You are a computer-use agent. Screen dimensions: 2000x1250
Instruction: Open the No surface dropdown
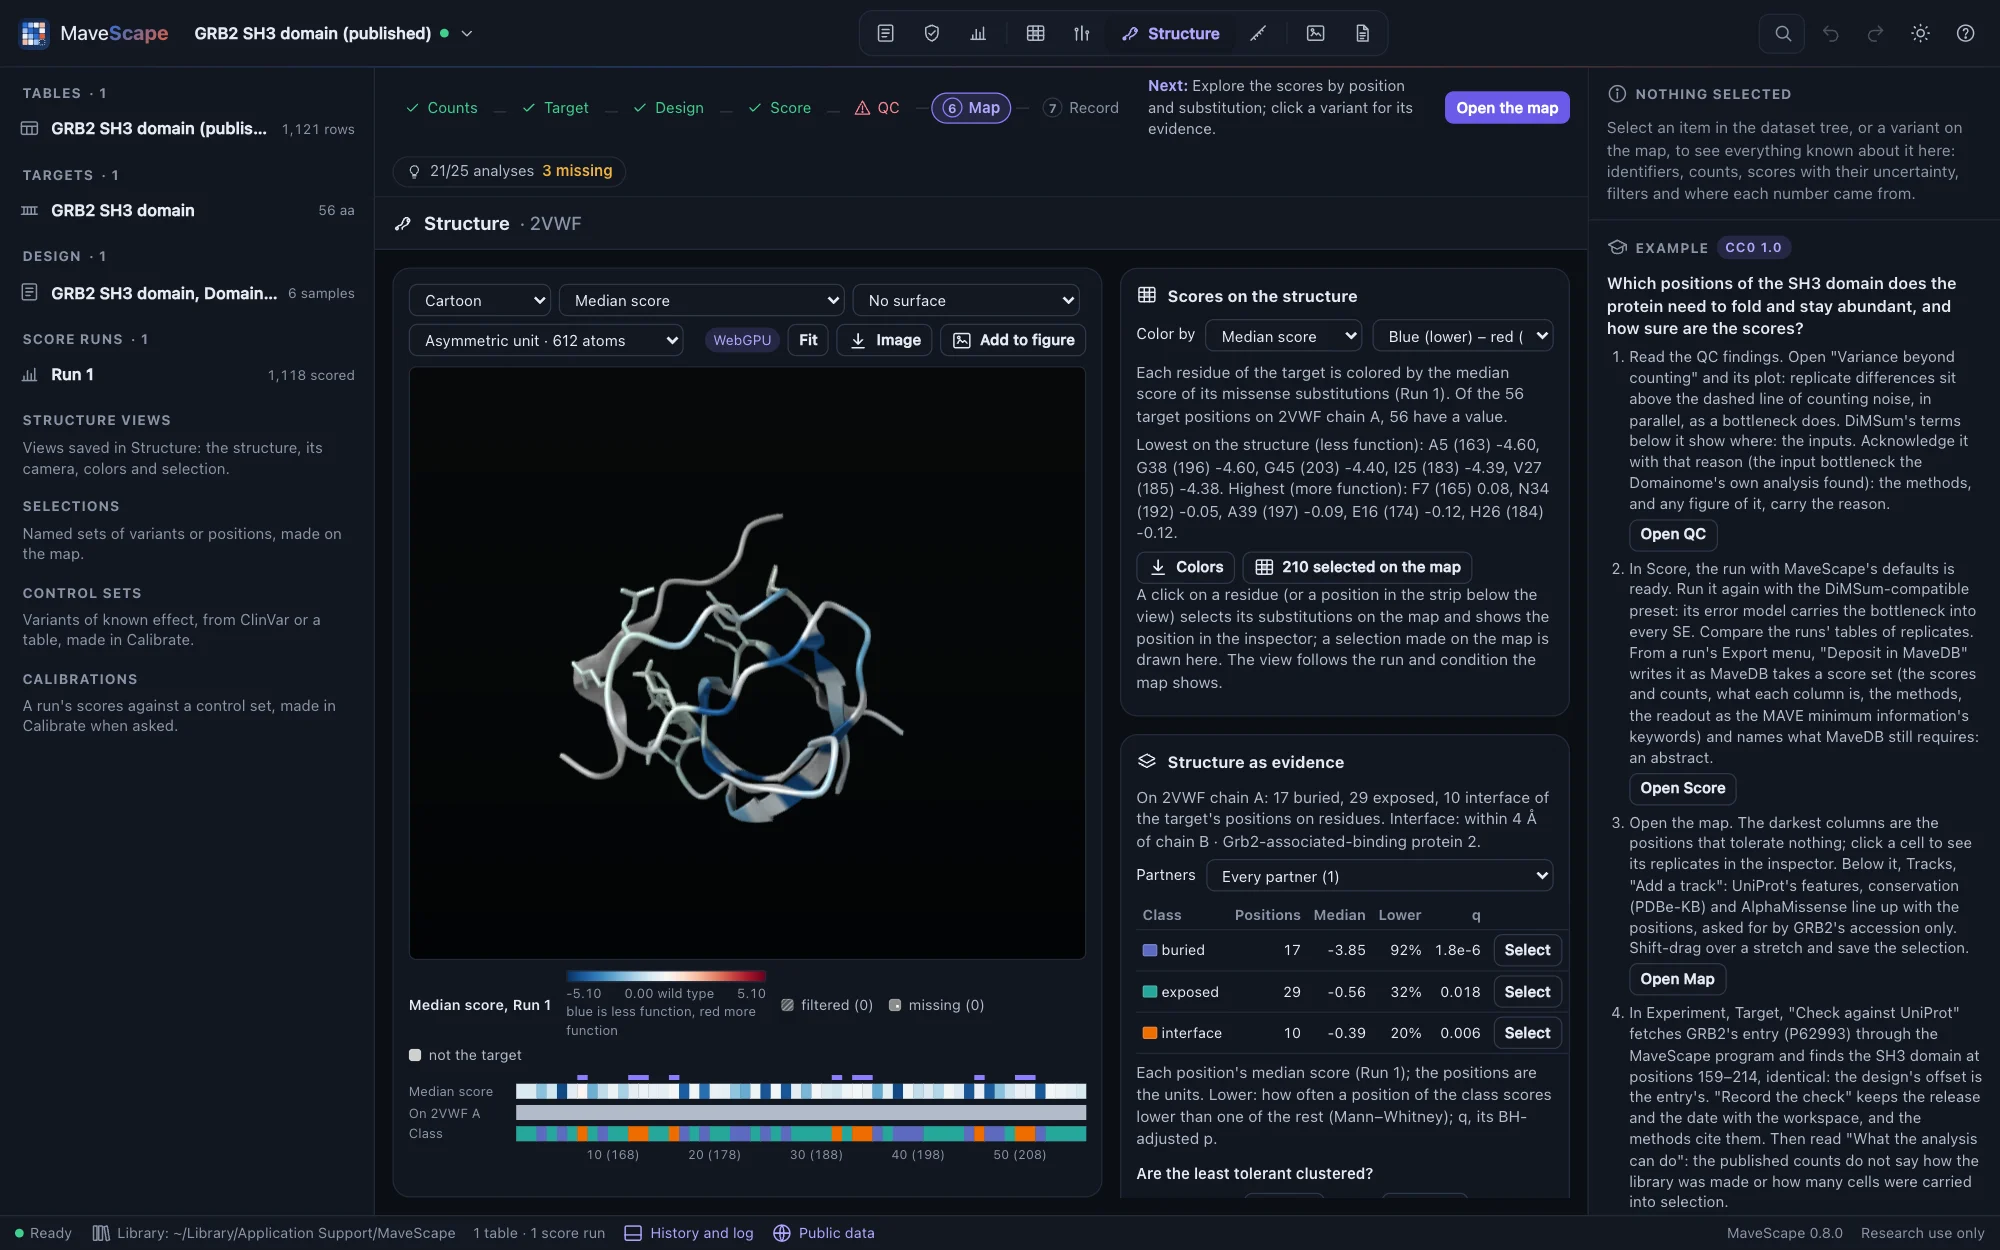pyautogui.click(x=966, y=300)
